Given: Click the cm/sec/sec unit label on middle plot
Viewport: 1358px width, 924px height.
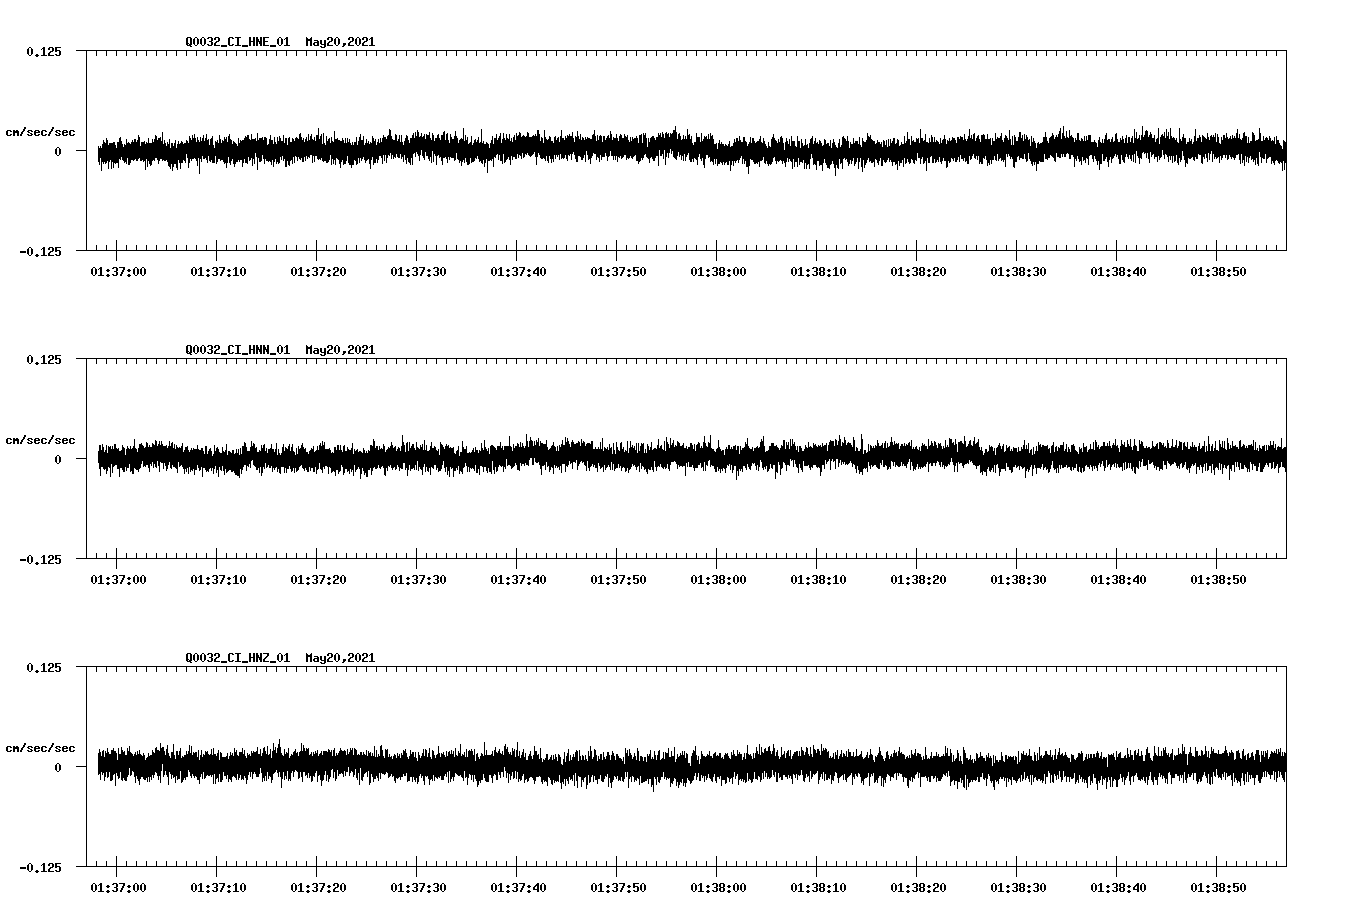Looking at the screenshot, I should coord(40,440).
